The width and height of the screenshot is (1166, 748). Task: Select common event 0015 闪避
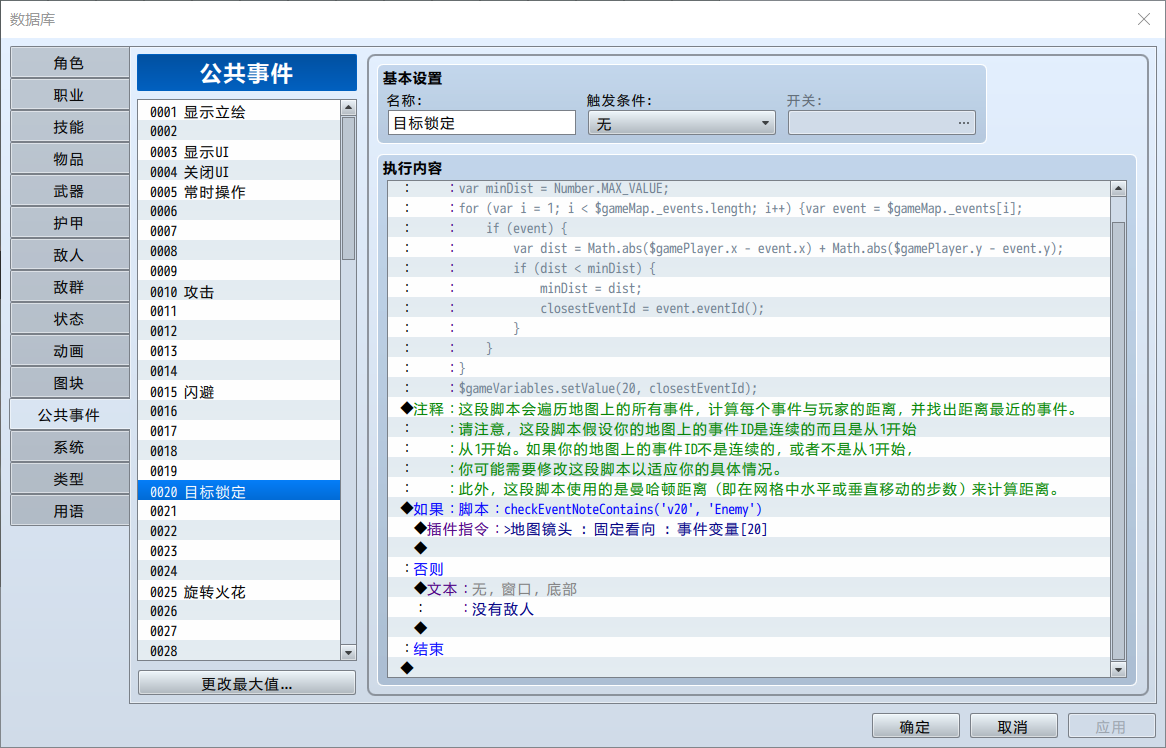tap(239, 392)
